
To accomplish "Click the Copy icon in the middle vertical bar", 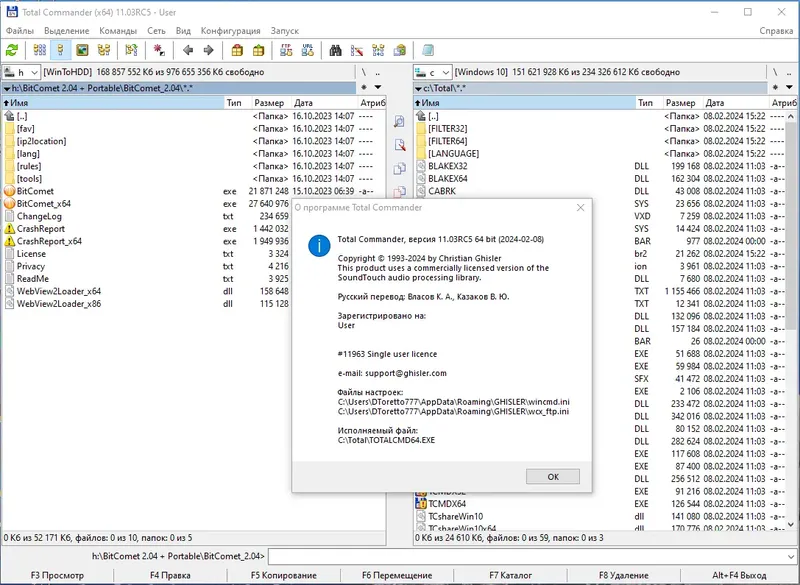I will tap(399, 168).
